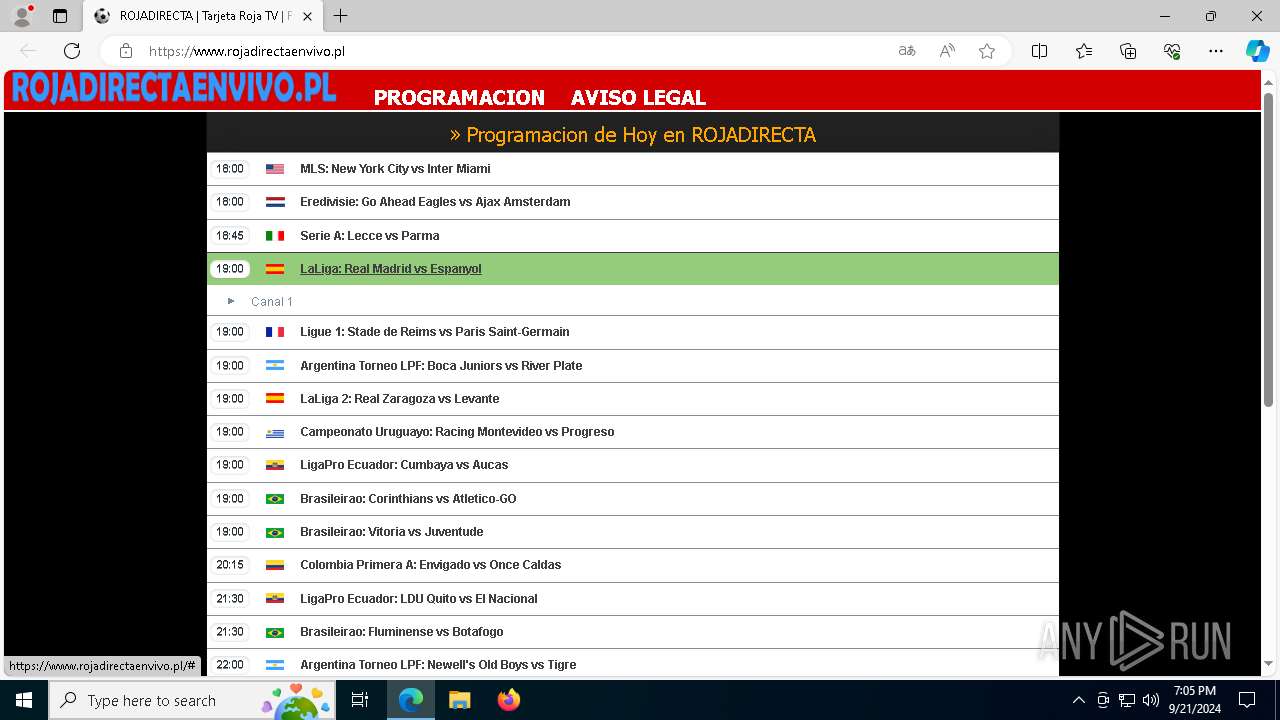
Task: Open the tab actions menu icon
Action: pos(60,16)
